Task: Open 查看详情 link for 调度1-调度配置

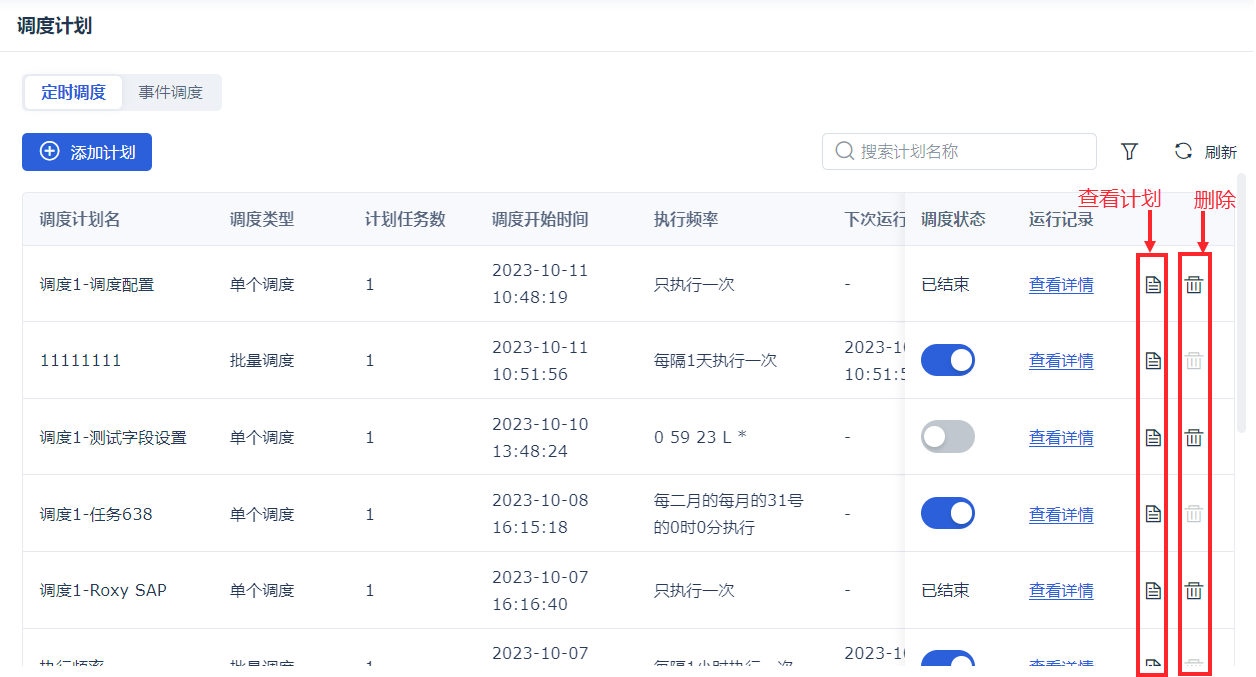Action: [1061, 285]
